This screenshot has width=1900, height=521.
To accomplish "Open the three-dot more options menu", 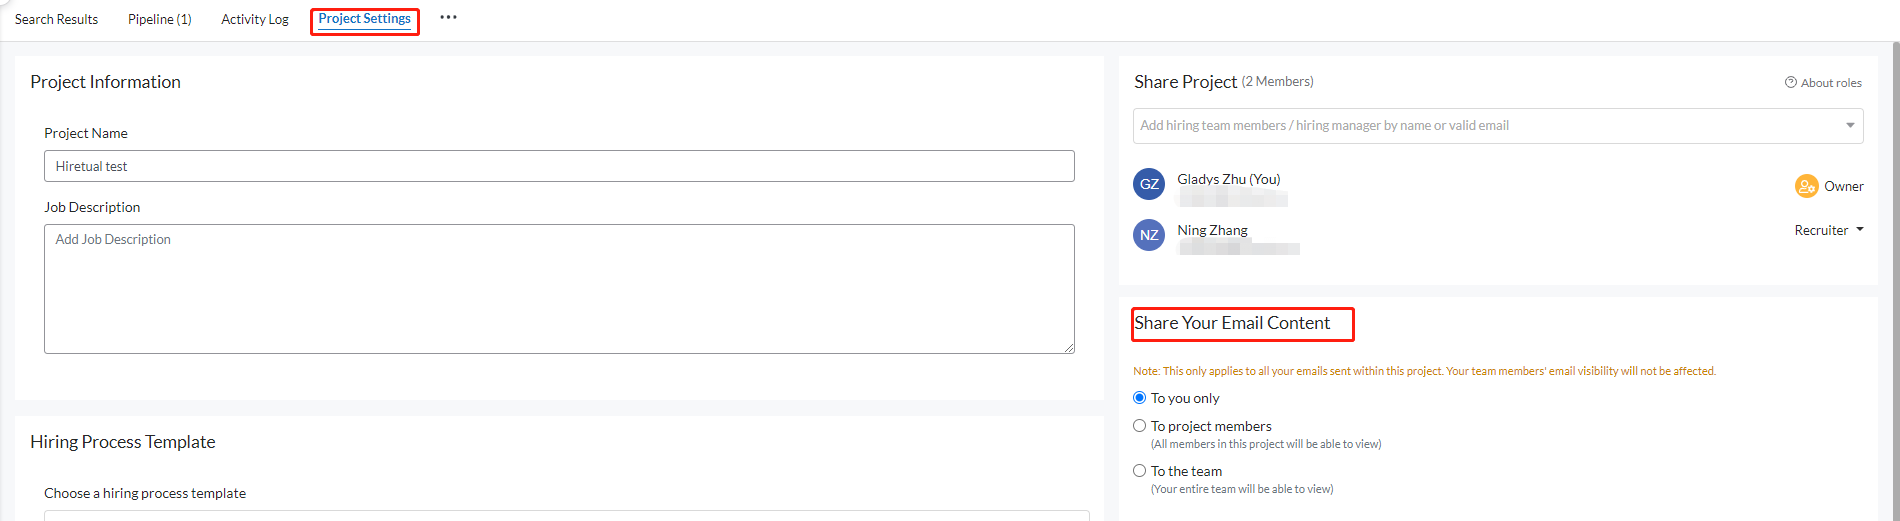I will tap(448, 18).
